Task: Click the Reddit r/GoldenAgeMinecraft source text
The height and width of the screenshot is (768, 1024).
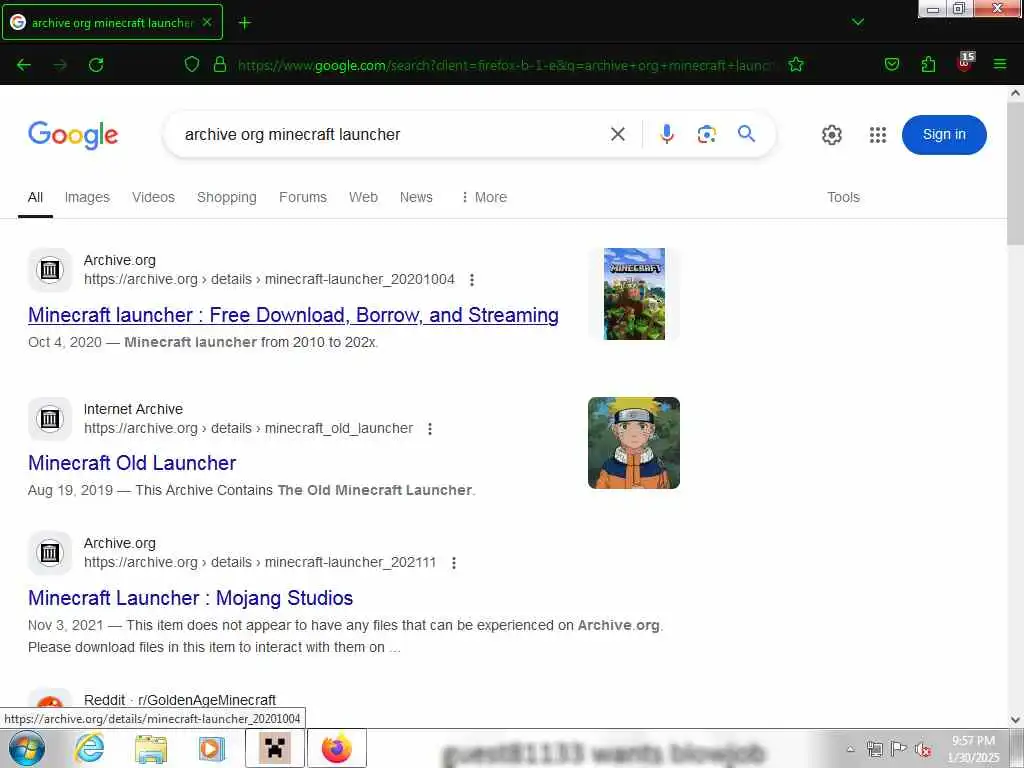Action: coord(180,700)
